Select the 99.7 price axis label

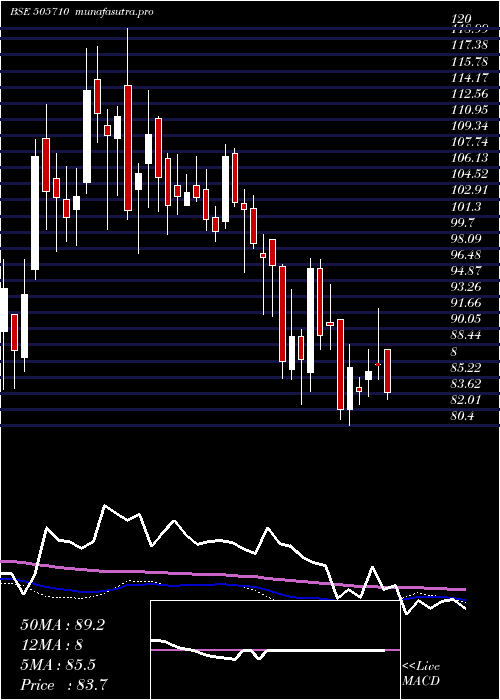click(463, 223)
